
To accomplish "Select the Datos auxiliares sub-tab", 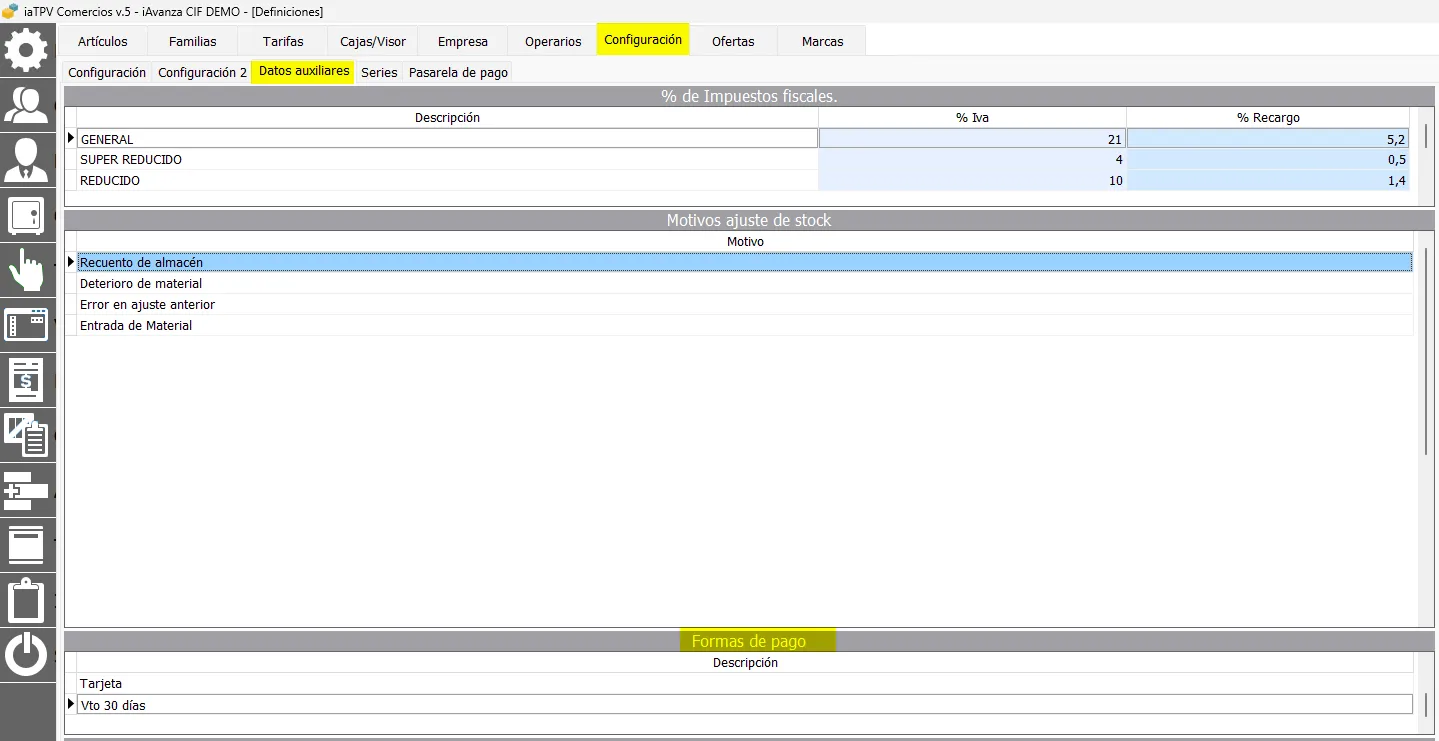I will point(304,72).
